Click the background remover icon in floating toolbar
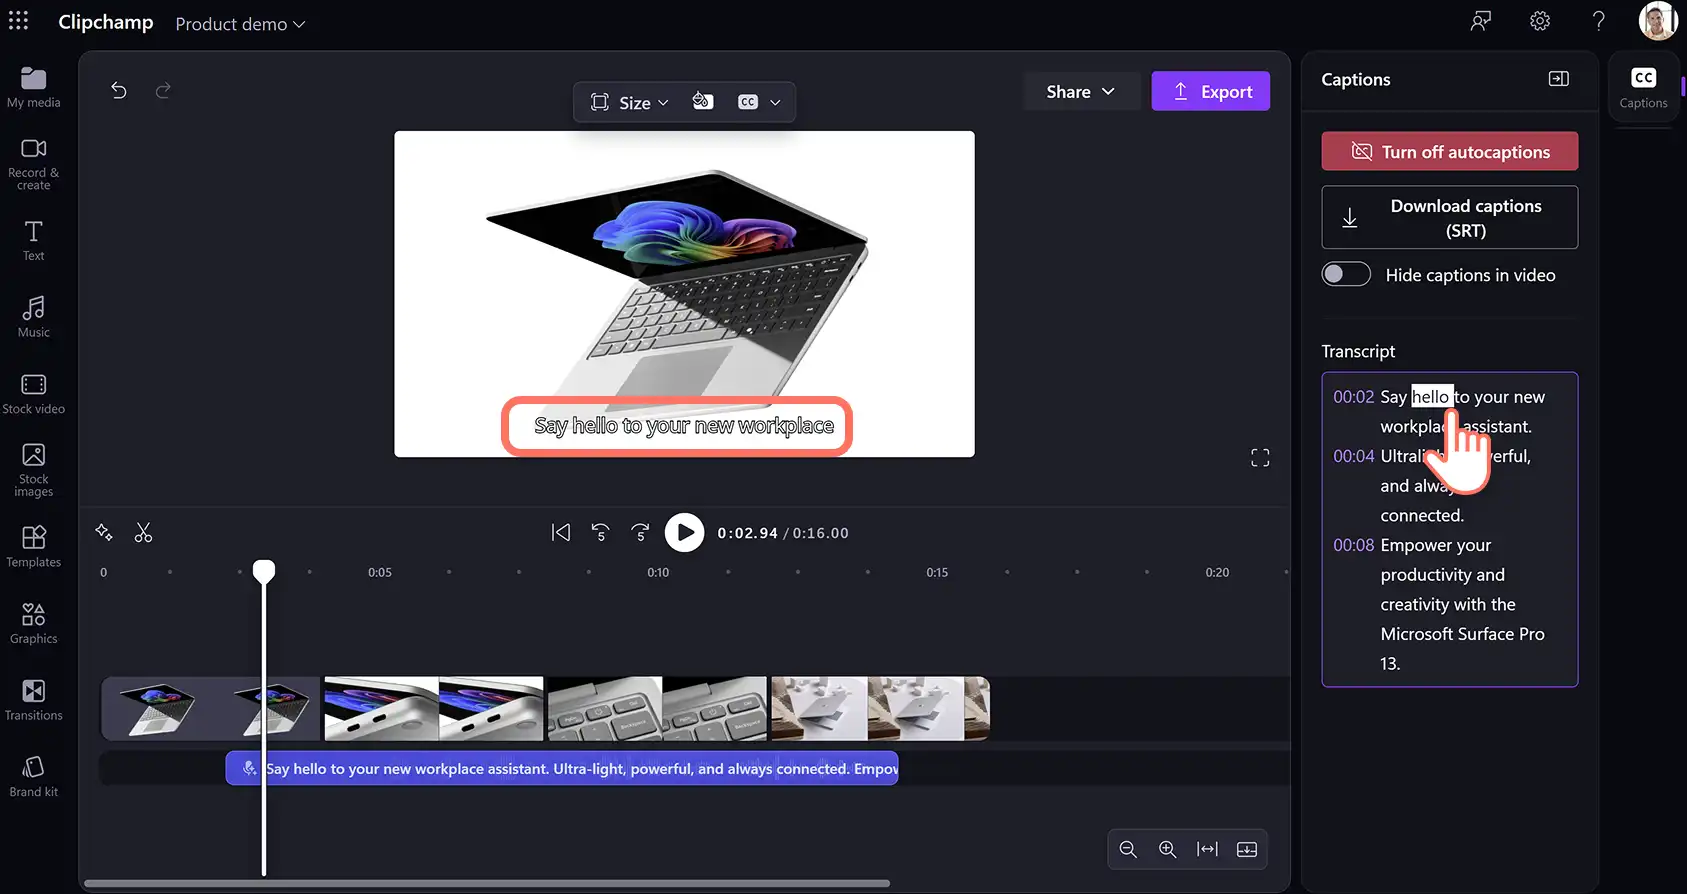This screenshot has width=1687, height=894. [703, 101]
